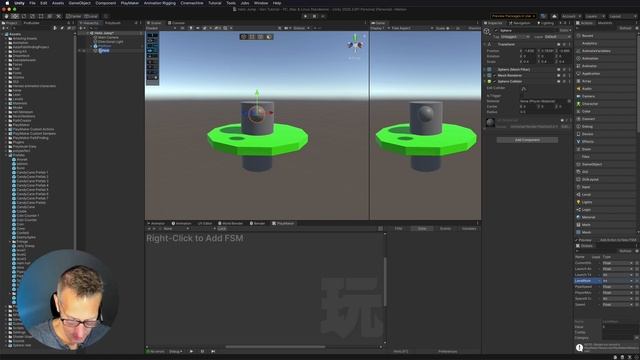The image size is (640, 360).
Task: Toggle the Sphere active checkbox in the Inspector
Action: pos(496,31)
